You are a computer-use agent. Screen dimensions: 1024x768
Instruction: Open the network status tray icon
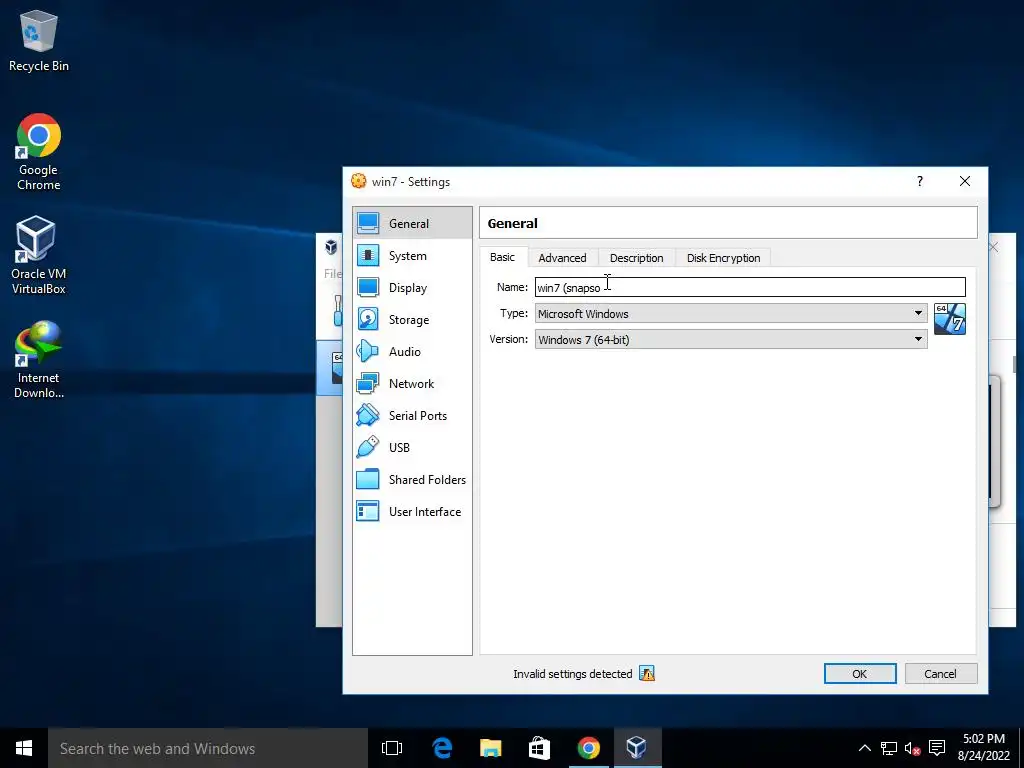point(888,748)
